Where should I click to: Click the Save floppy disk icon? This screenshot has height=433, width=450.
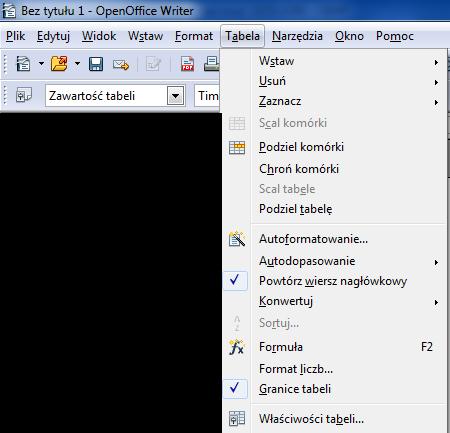pos(96,64)
